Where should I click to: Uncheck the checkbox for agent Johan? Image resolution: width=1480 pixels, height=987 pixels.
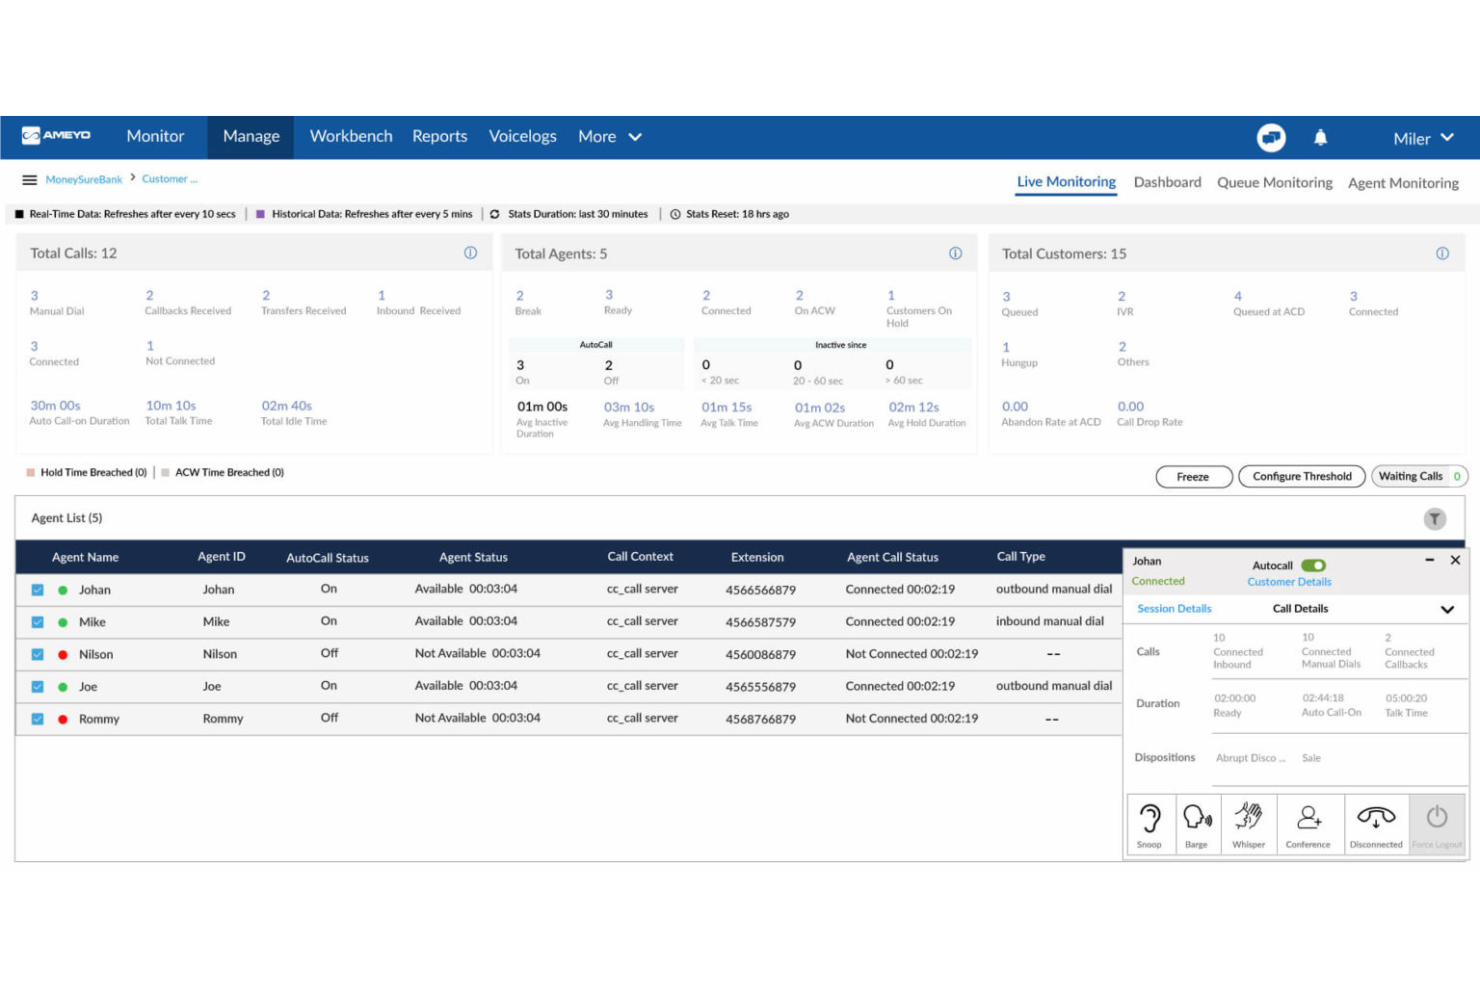point(38,590)
